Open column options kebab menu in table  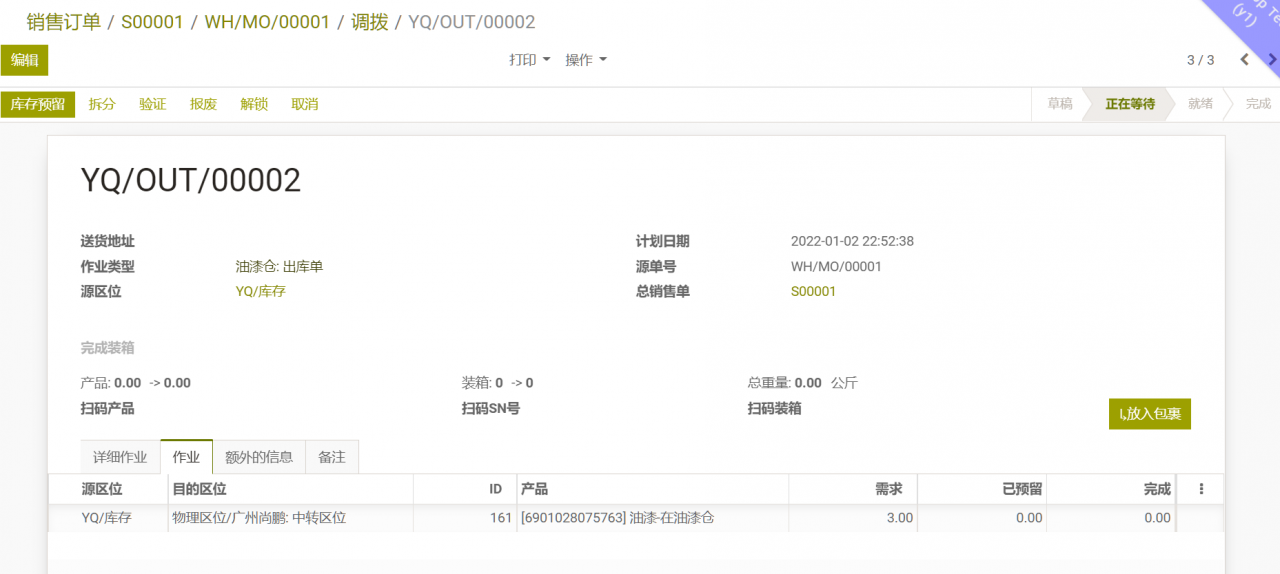(x=1201, y=489)
